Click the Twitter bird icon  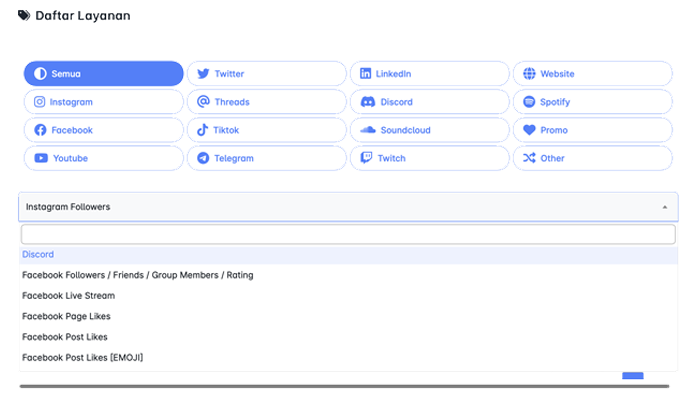tap(203, 74)
